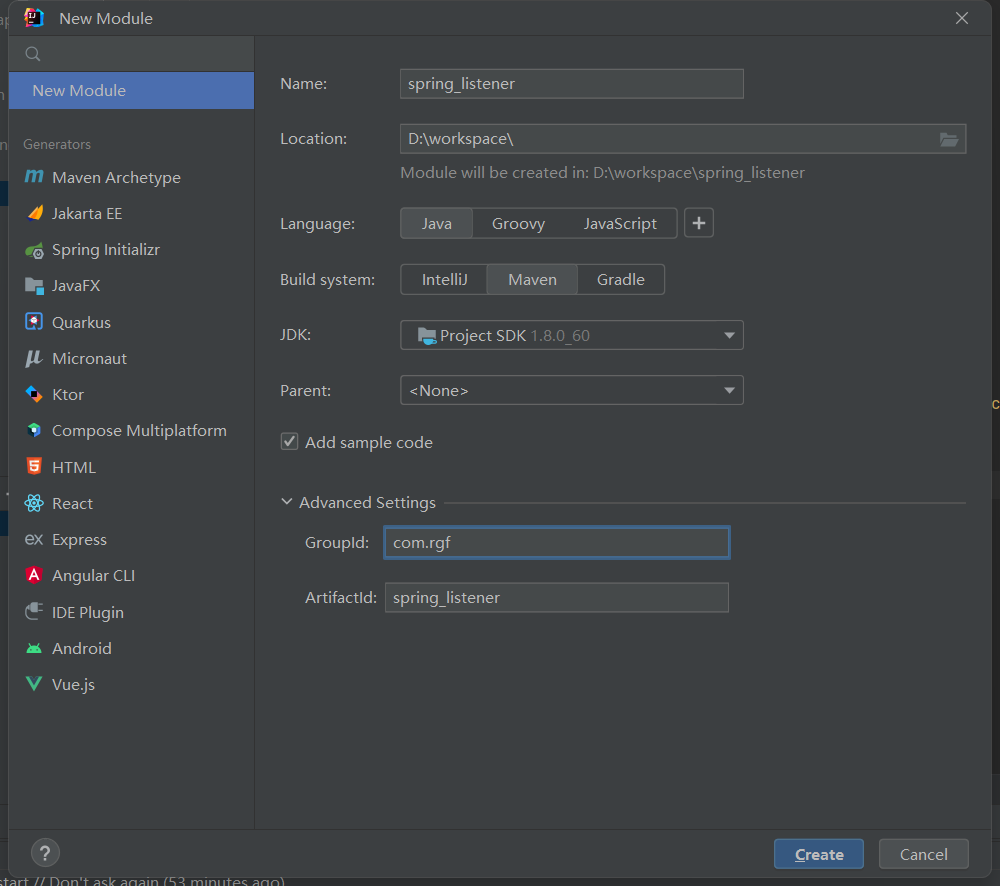Viewport: 1000px width, 886px height.
Task: Click the GroupId input field
Action: (x=557, y=542)
